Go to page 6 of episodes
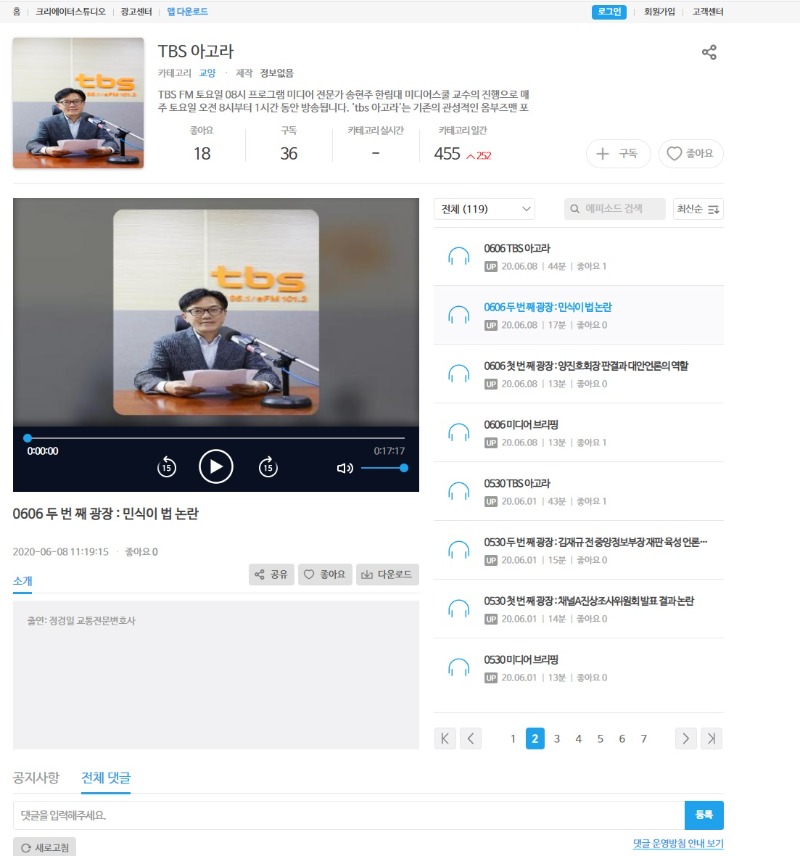This screenshot has width=800, height=856. click(x=622, y=739)
